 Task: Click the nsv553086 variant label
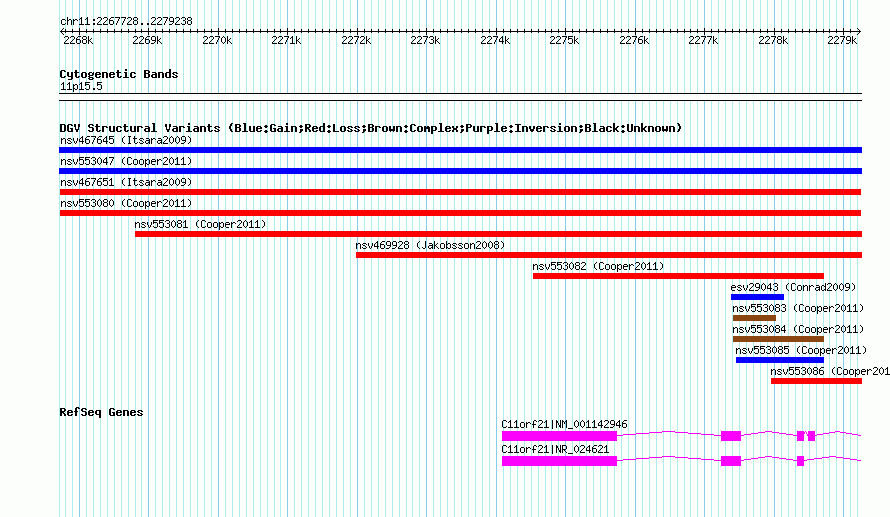(830, 371)
